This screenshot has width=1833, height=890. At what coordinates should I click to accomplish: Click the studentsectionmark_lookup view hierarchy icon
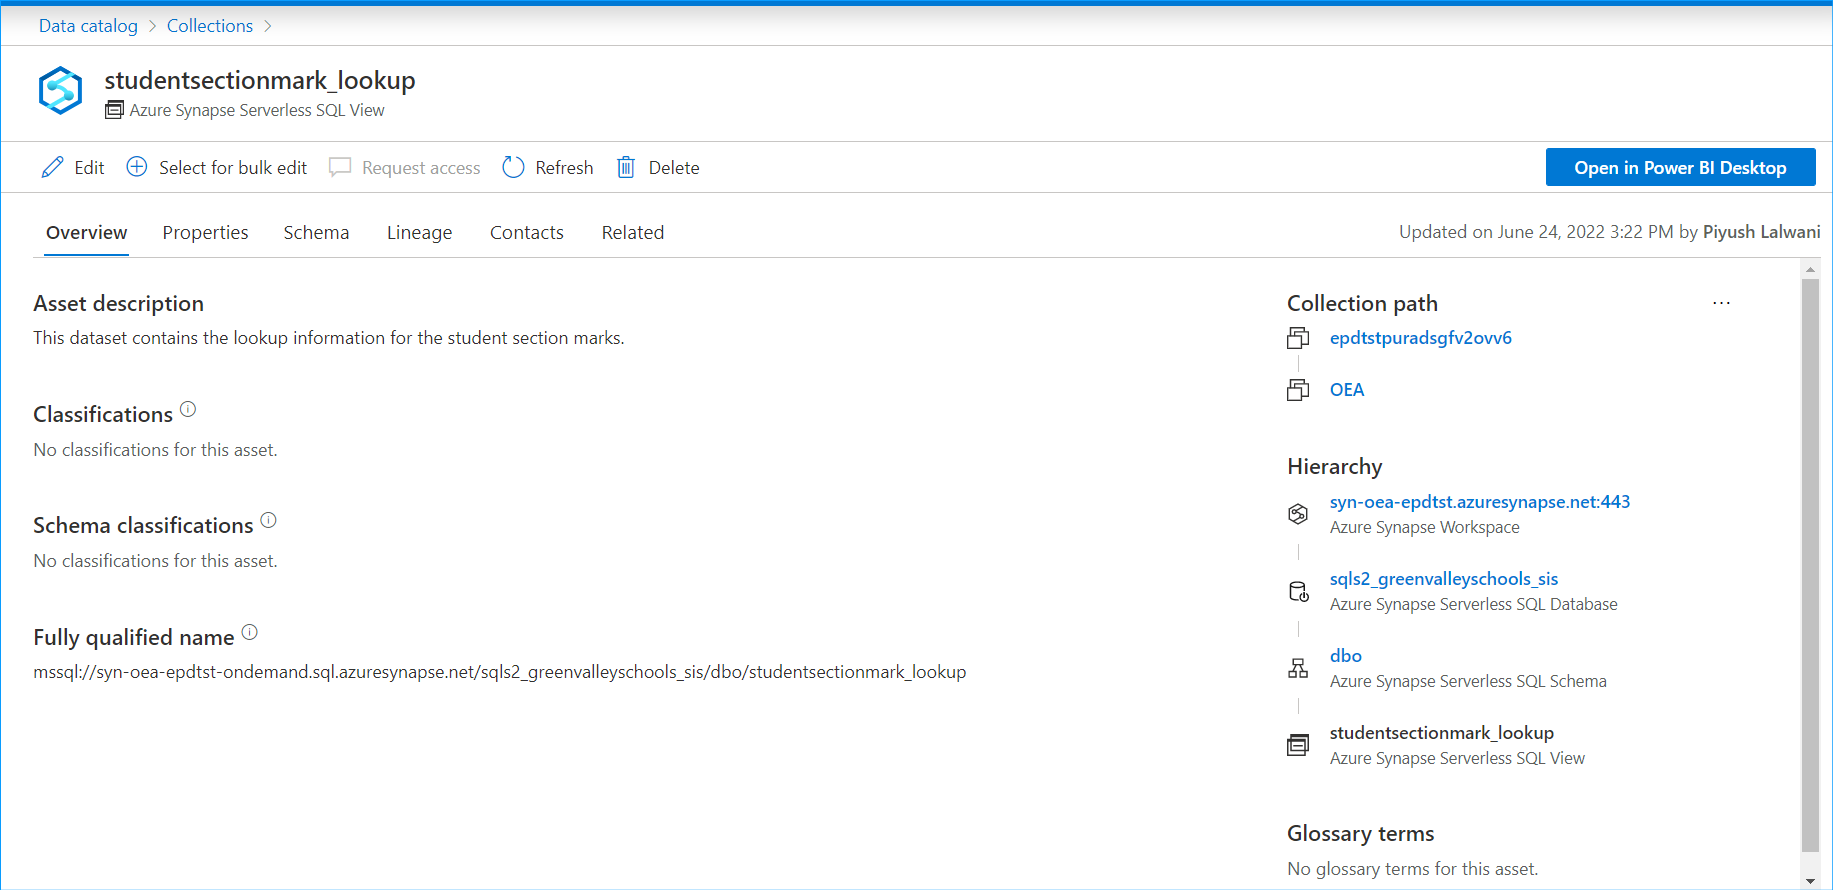tap(1298, 745)
